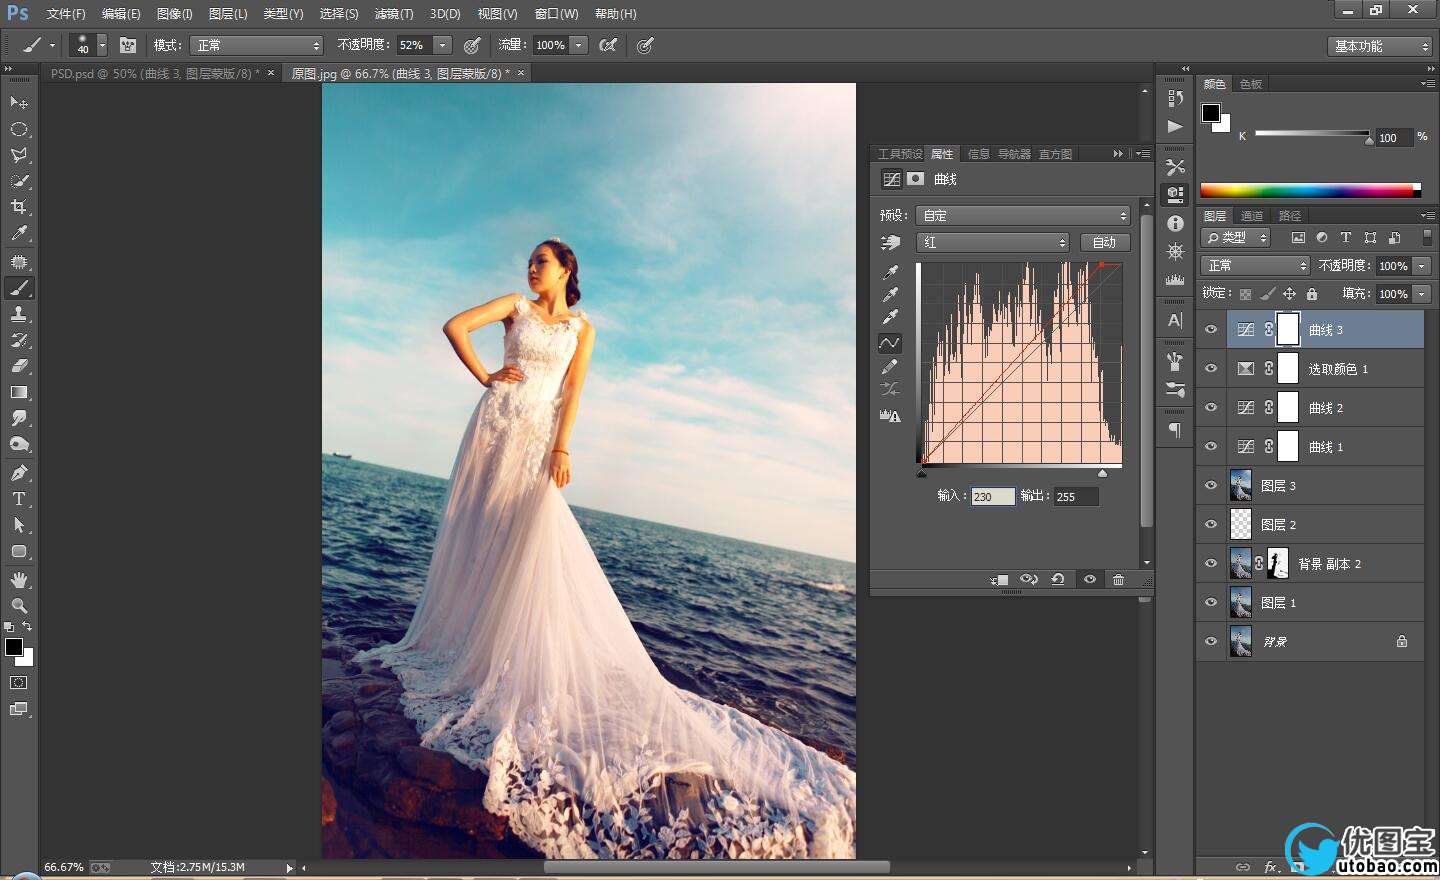Image resolution: width=1440 pixels, height=880 pixels.
Task: Open the channel 红 dropdown
Action: pos(992,242)
